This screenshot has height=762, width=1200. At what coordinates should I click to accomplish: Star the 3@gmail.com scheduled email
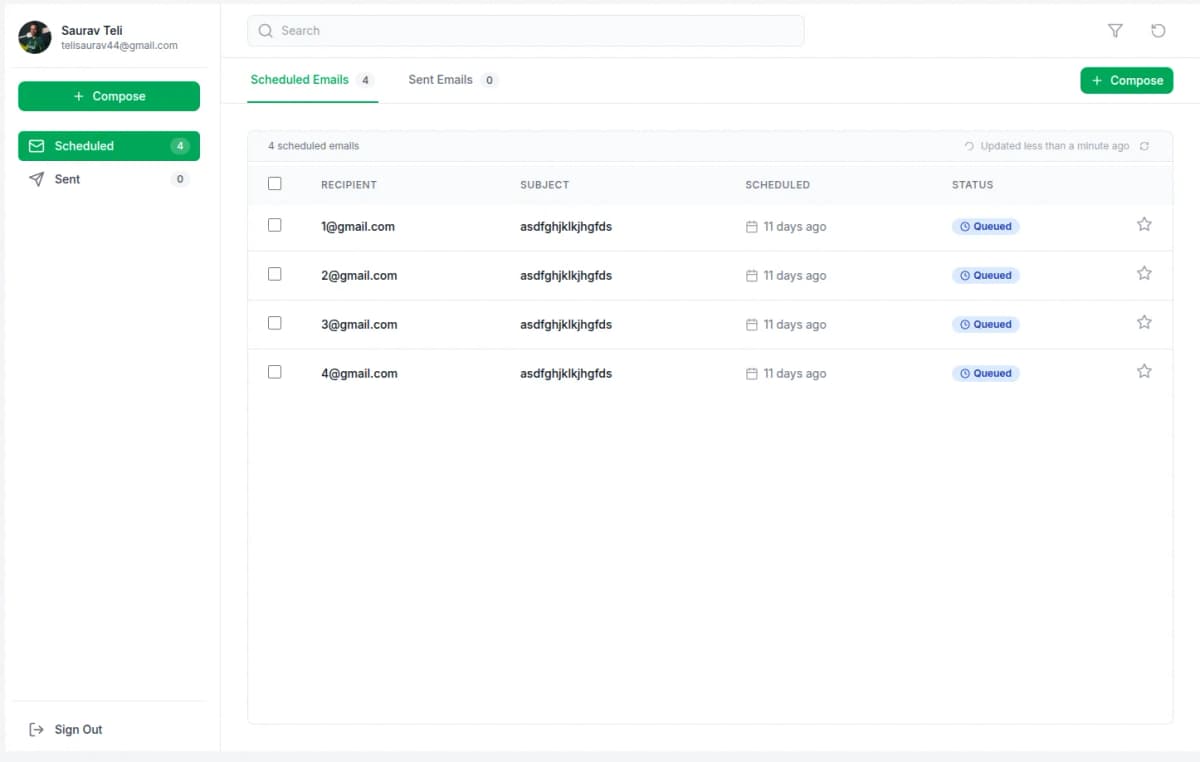click(1144, 322)
